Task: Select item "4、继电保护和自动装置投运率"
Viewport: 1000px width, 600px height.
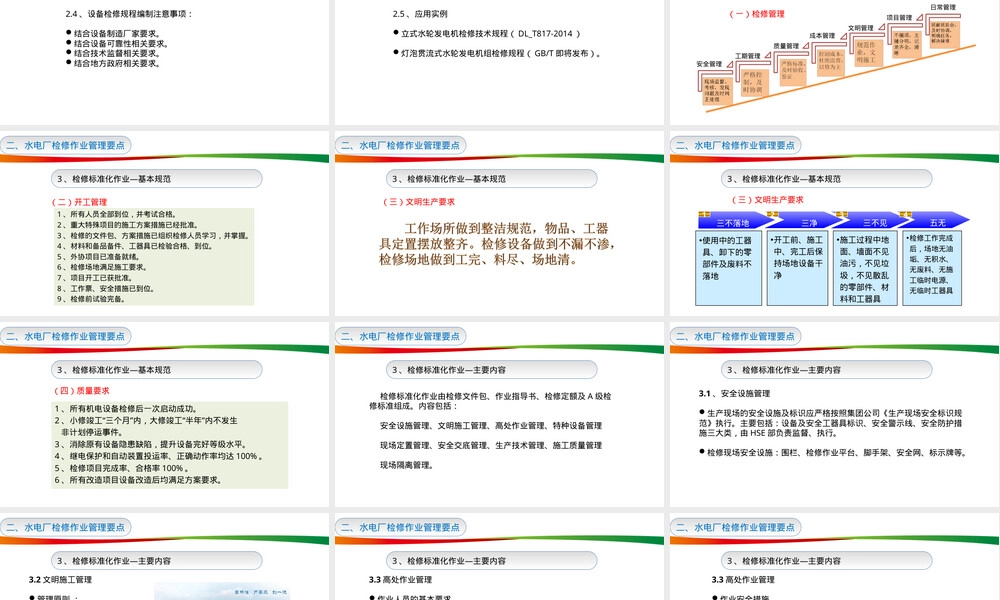Action: [159, 457]
